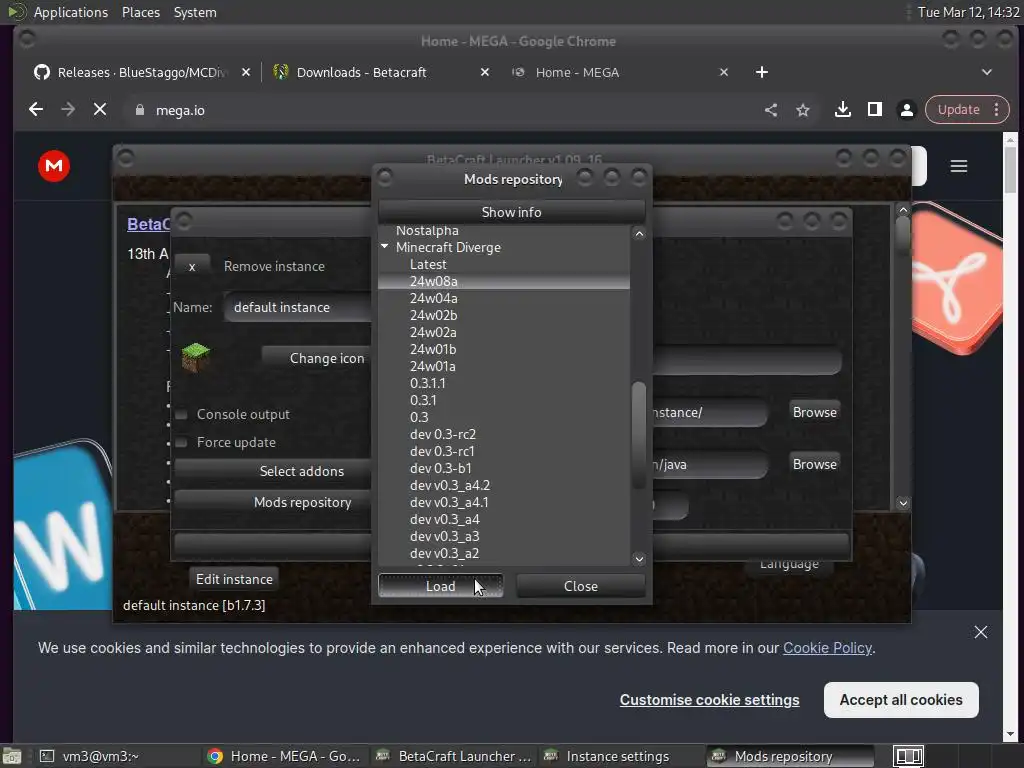The image size is (1024, 768).
Task: Click Chrome forward arrow
Action: pos(68,110)
